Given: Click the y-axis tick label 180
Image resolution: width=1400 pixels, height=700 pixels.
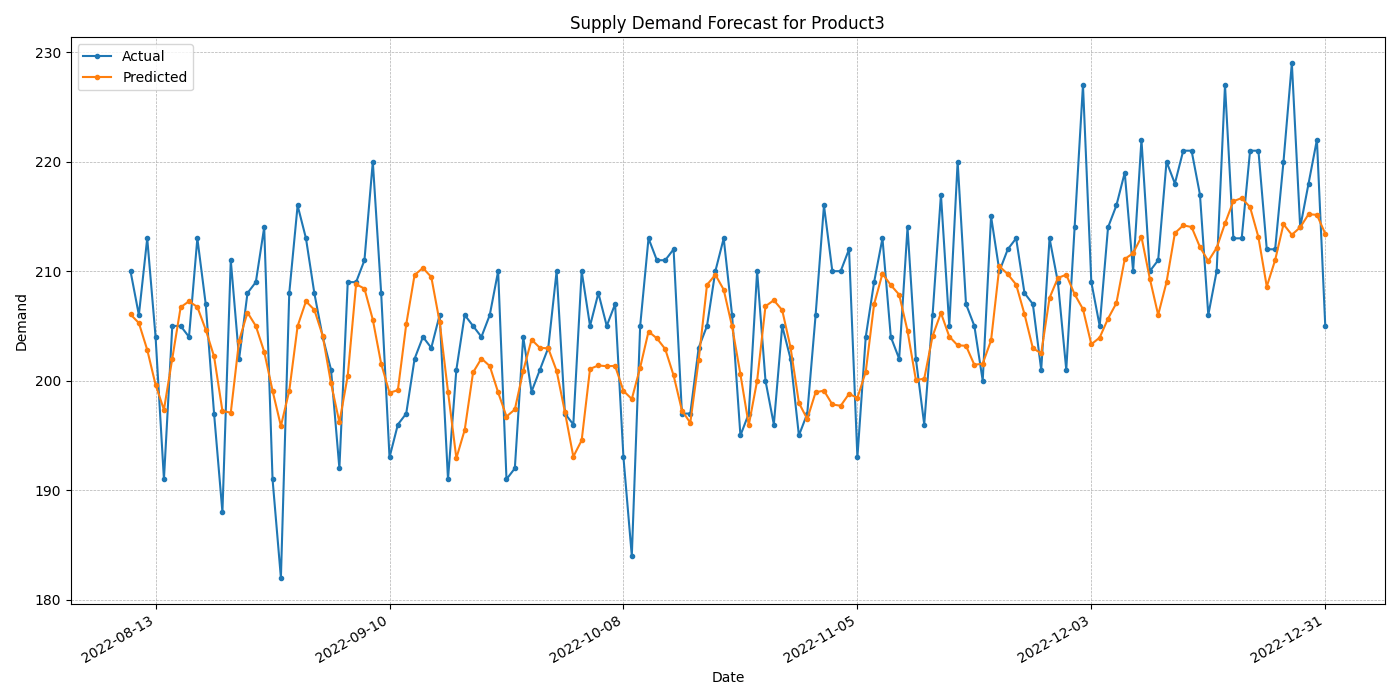Looking at the screenshot, I should coord(48,600).
